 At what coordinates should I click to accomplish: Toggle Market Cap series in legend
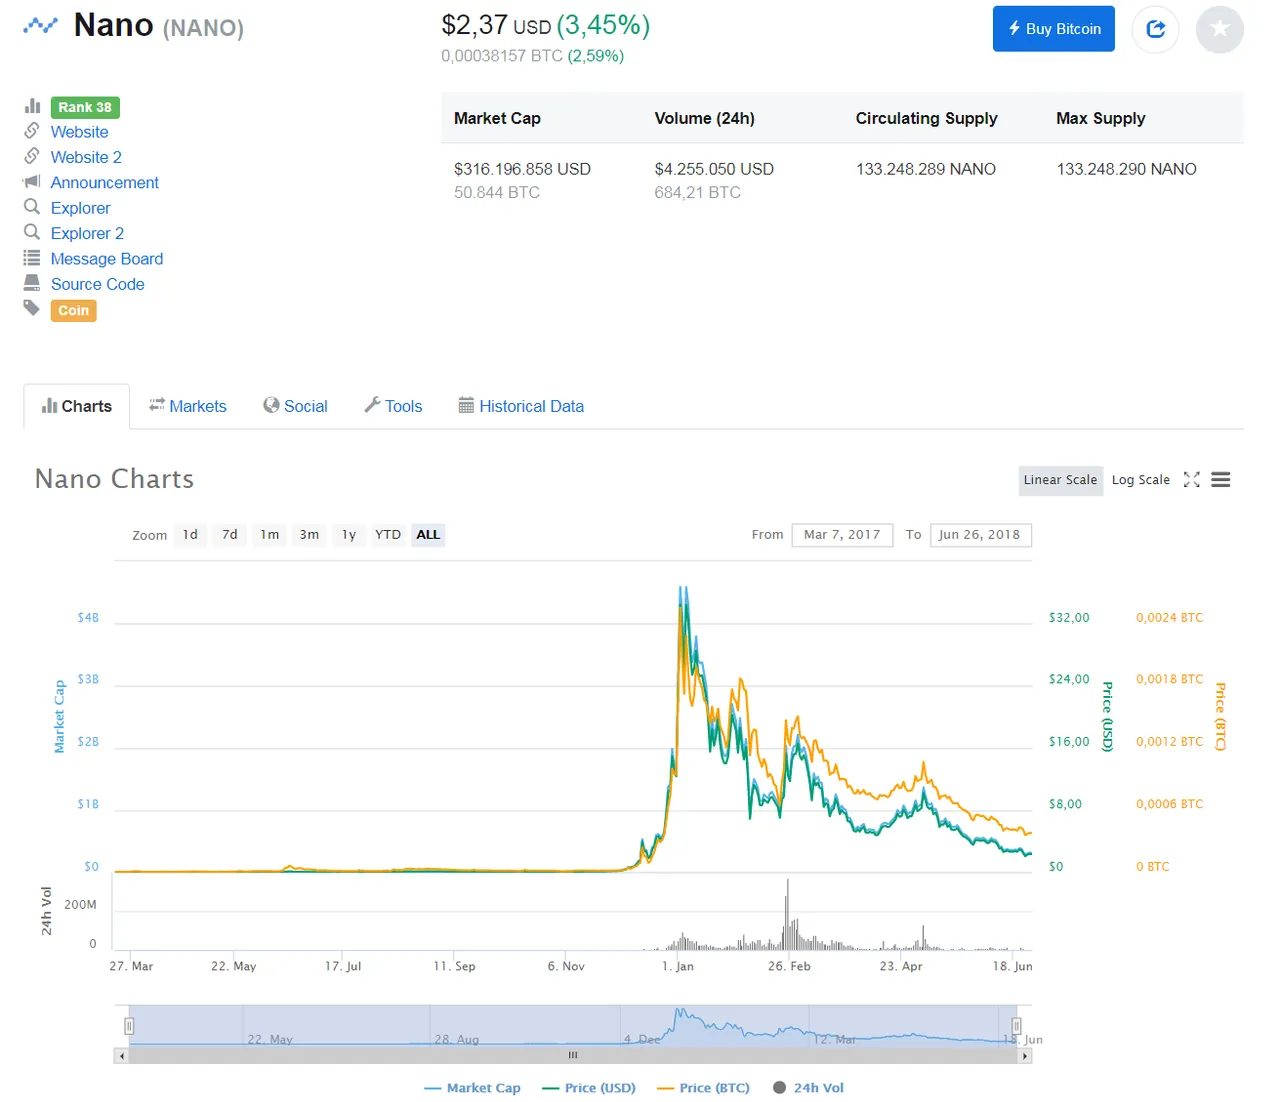coord(473,1088)
